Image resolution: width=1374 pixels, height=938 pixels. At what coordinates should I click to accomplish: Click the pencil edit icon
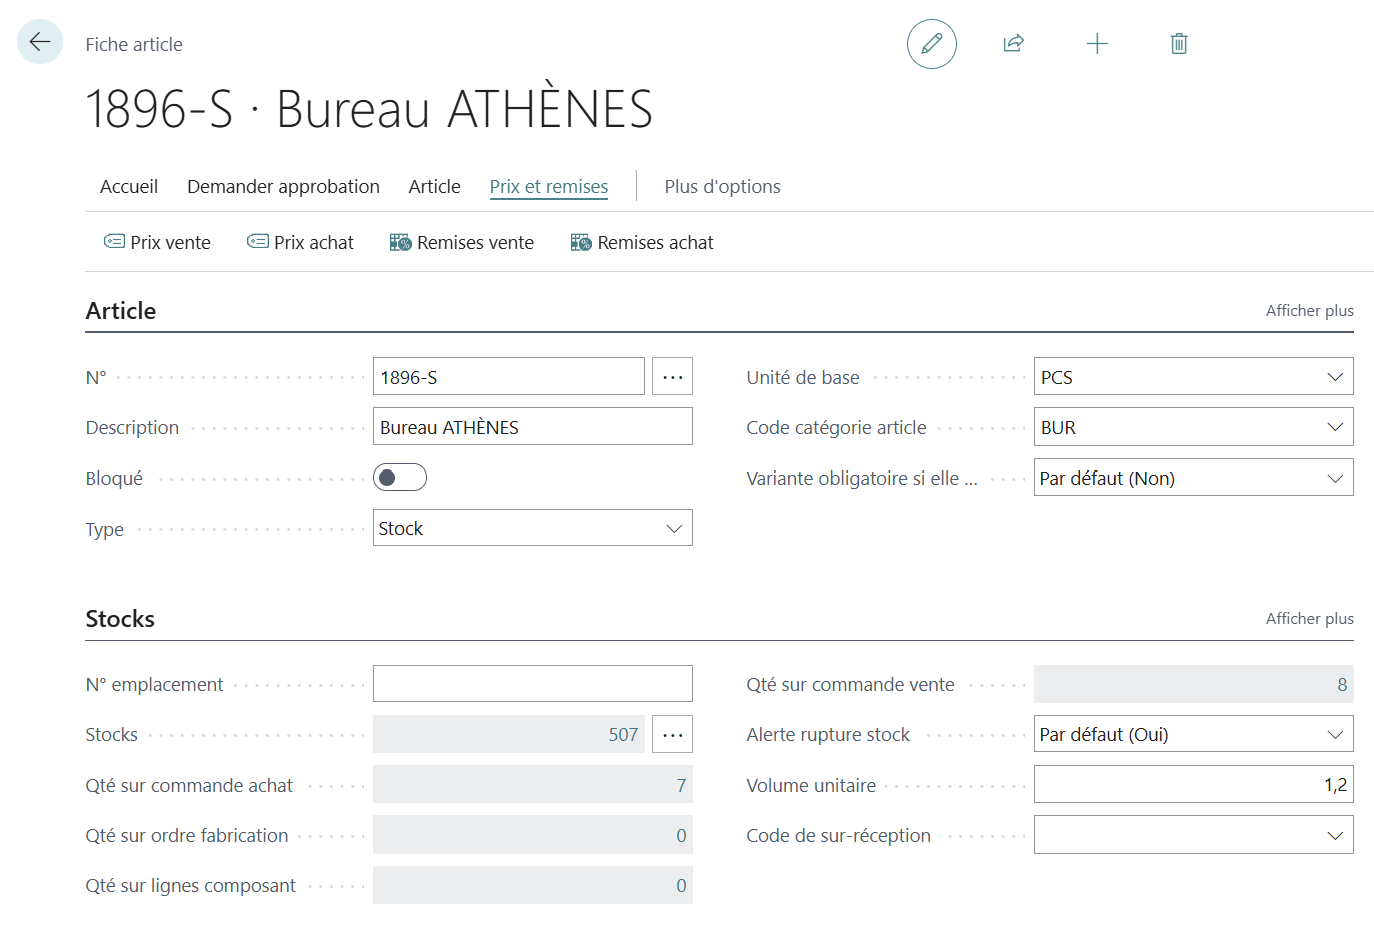point(931,43)
